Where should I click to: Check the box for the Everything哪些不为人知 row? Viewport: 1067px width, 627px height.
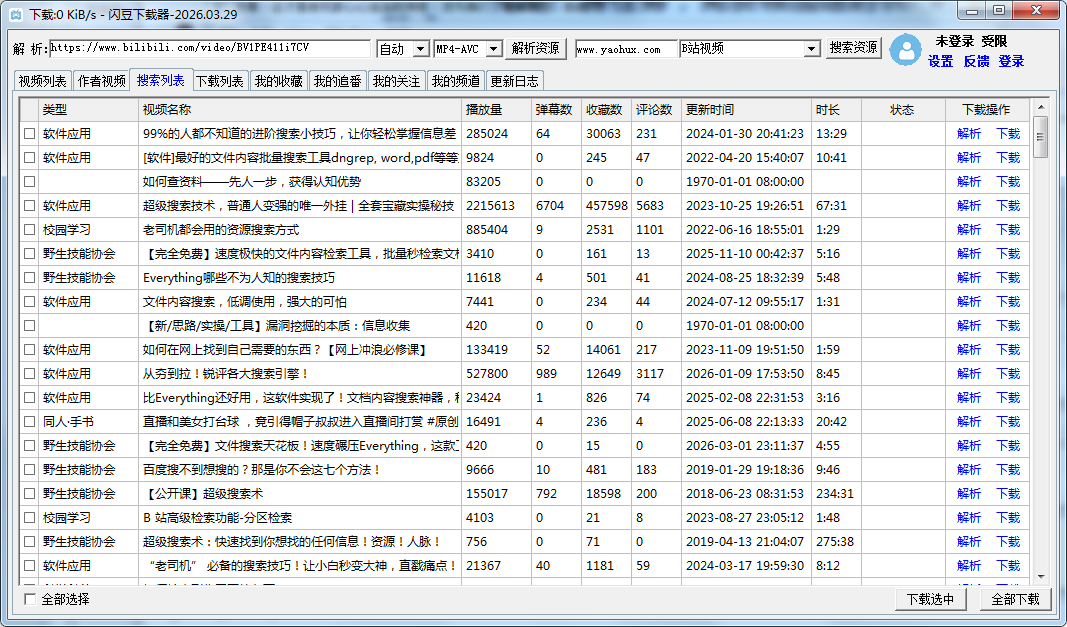(29, 277)
